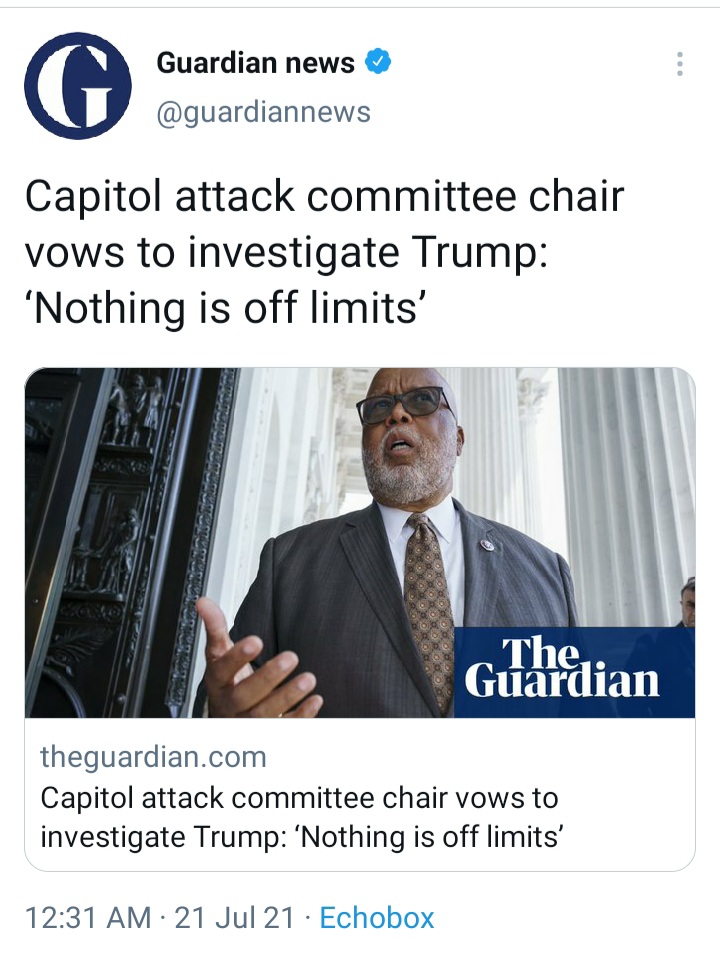Open the Echobox source link
Screen dimensions: 720x960
pyautogui.click(x=376, y=917)
